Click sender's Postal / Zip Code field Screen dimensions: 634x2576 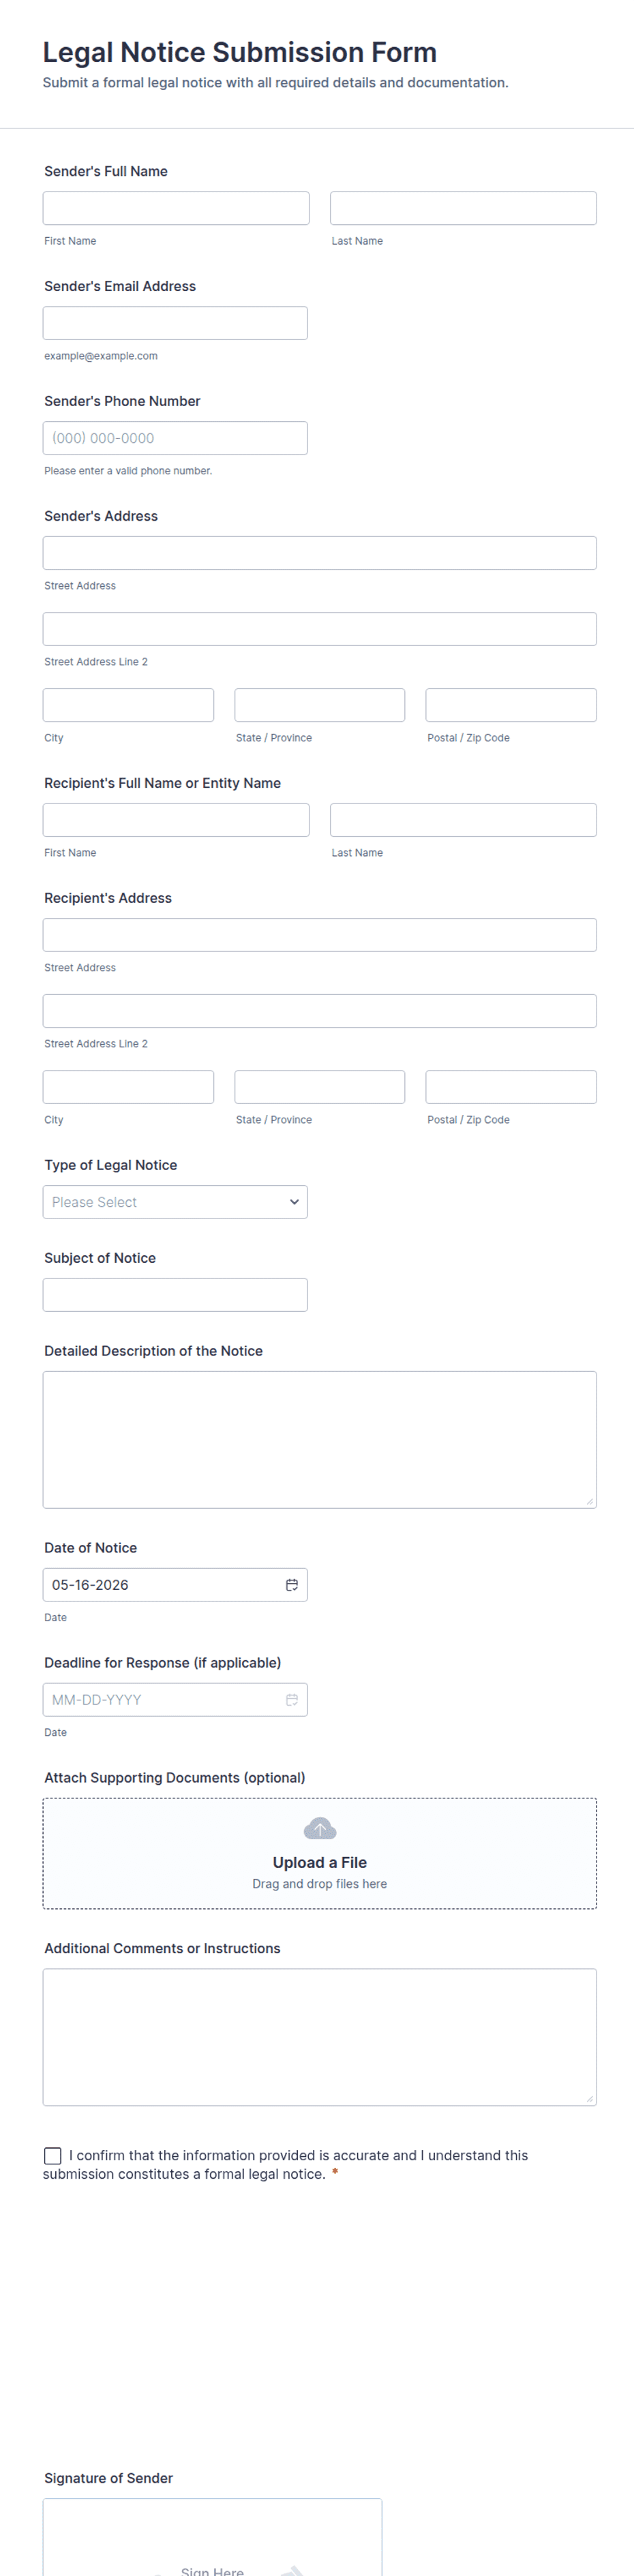511,705
